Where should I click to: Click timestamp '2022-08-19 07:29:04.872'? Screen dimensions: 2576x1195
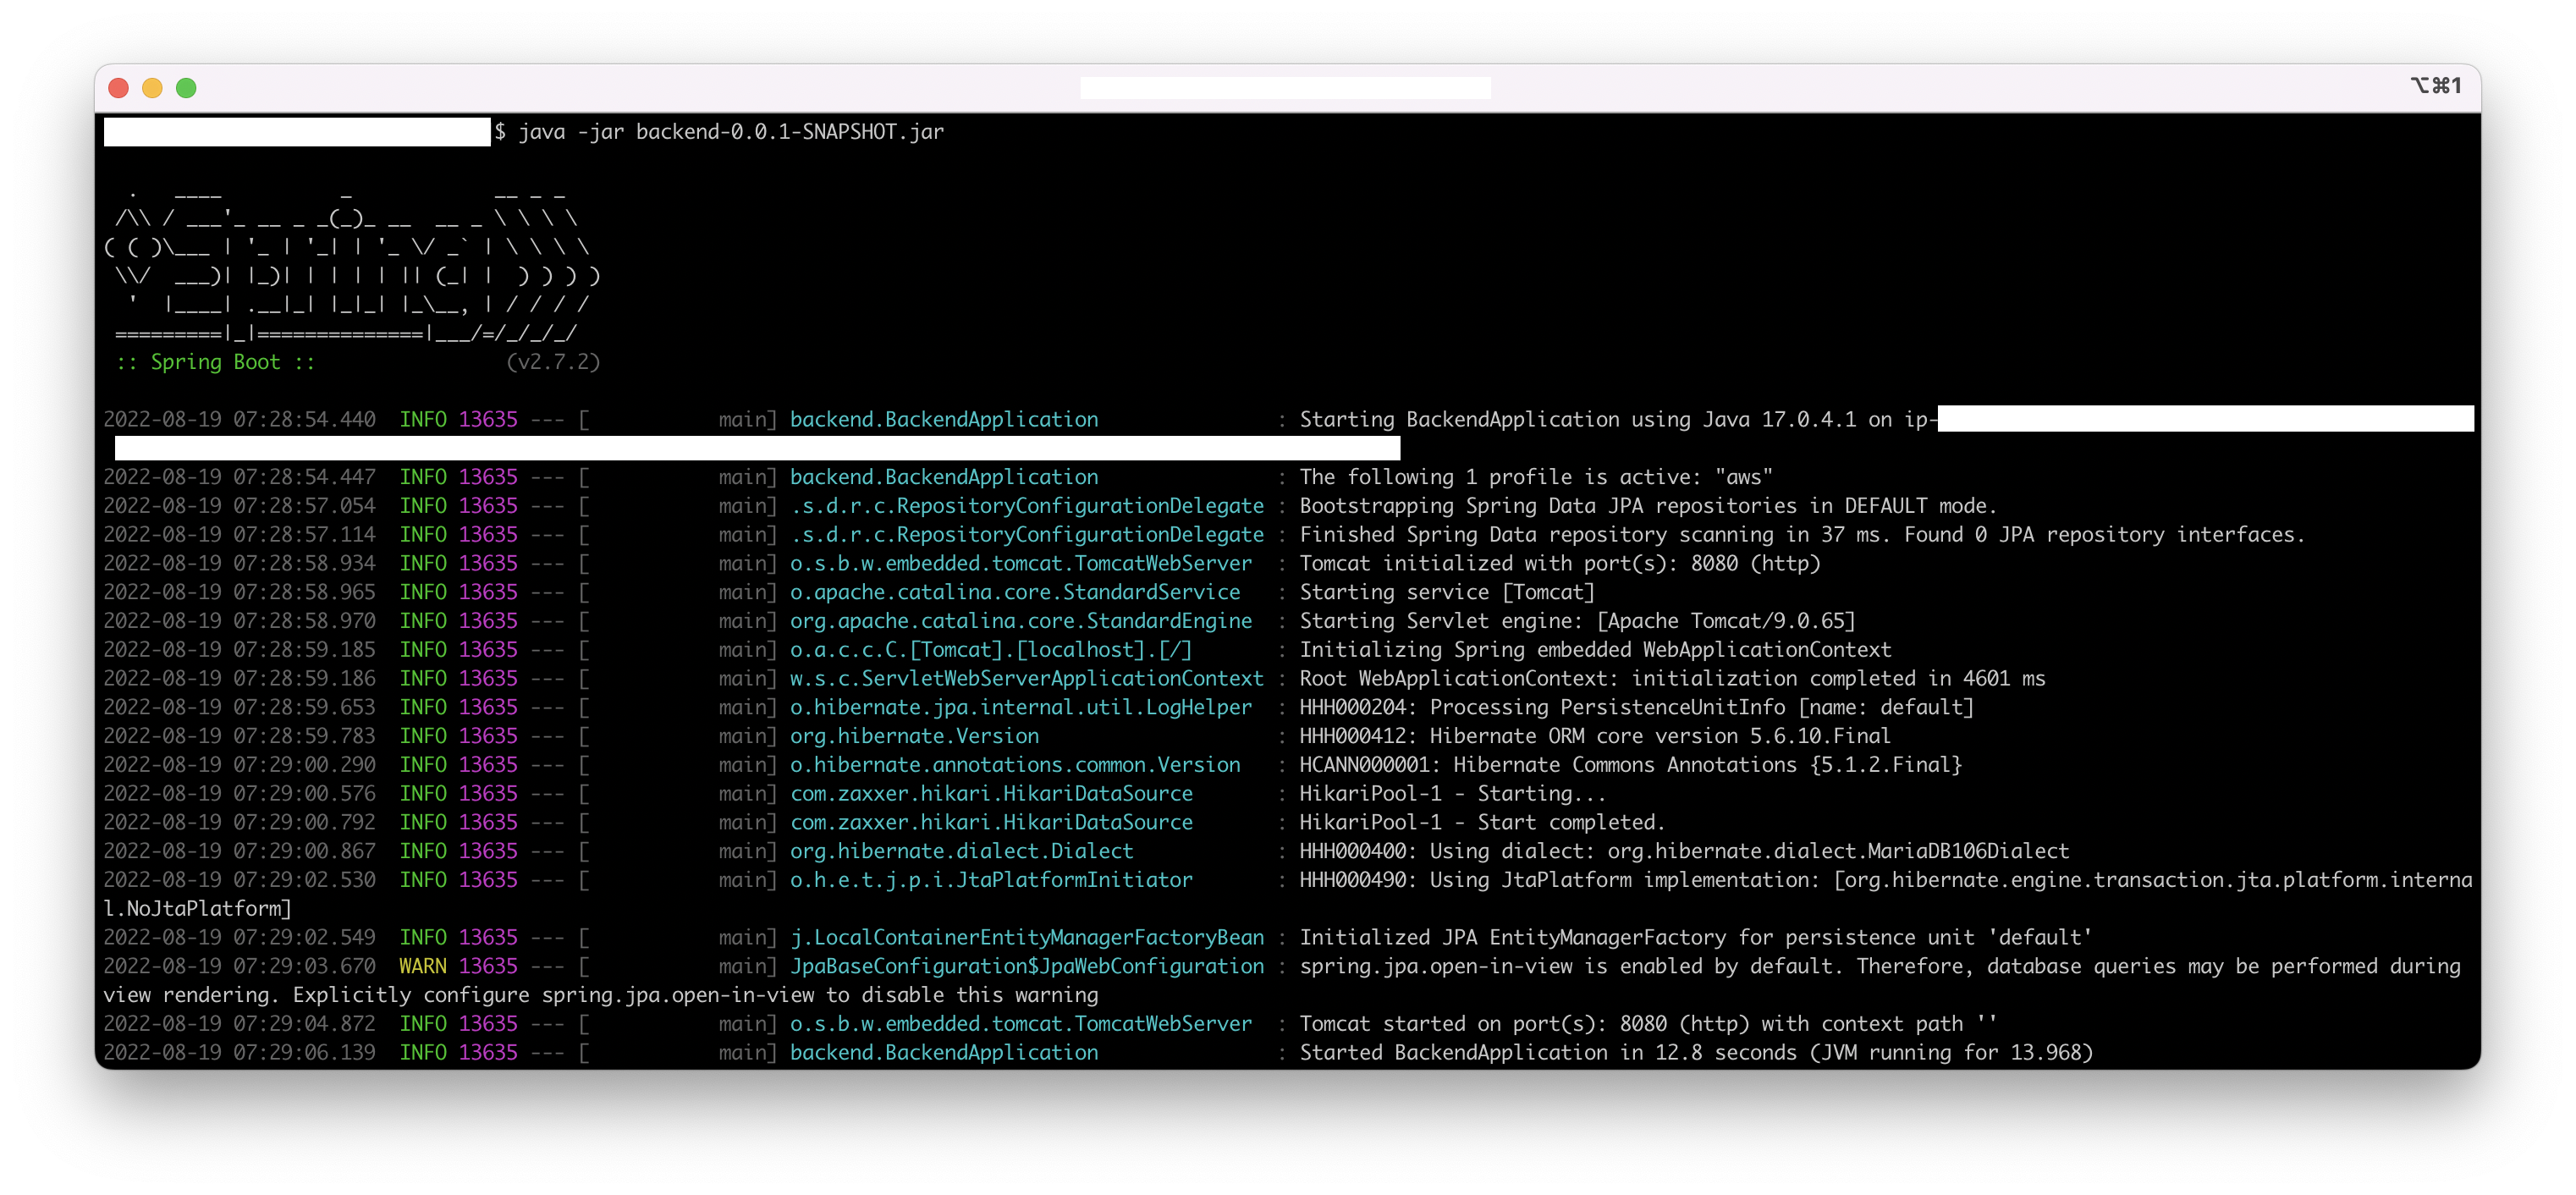click(x=240, y=1025)
